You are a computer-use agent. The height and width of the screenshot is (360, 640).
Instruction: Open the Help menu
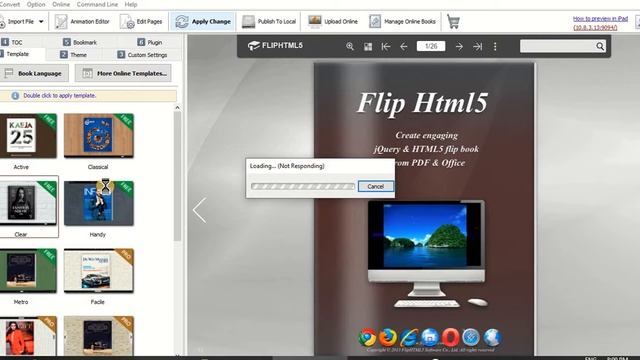131,4
